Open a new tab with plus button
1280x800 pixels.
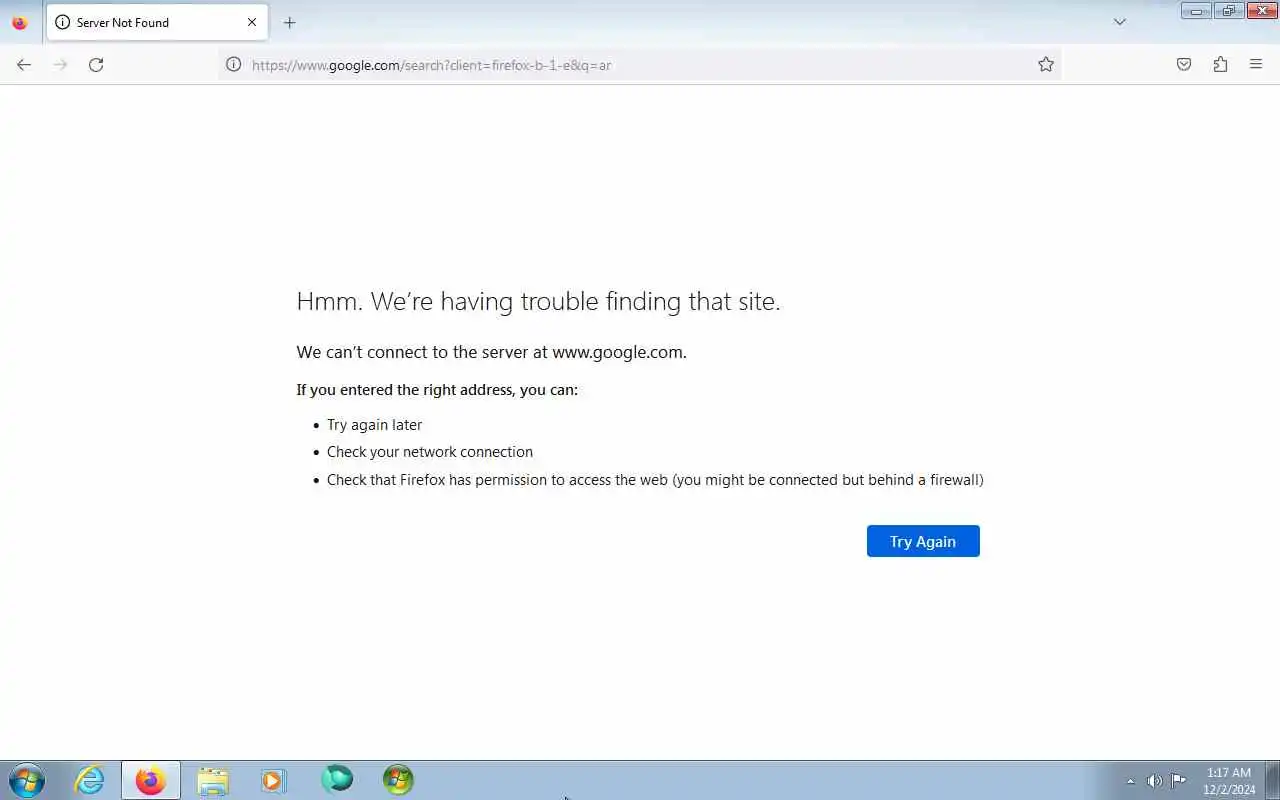coord(289,22)
